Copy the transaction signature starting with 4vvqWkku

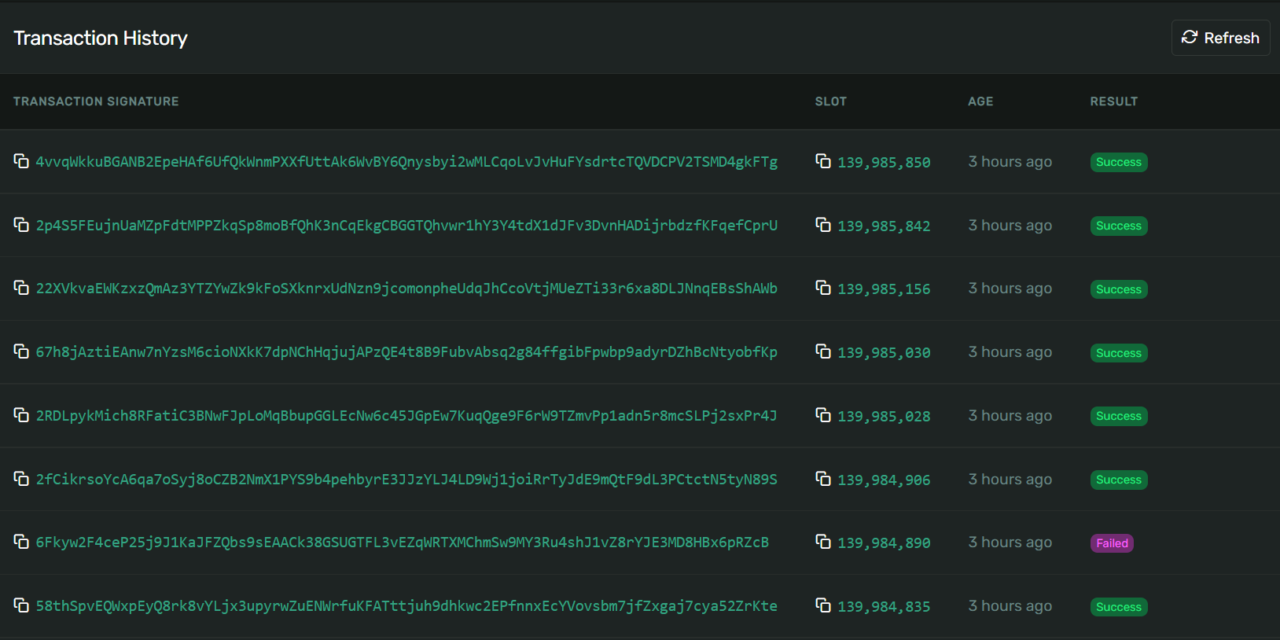pos(21,161)
